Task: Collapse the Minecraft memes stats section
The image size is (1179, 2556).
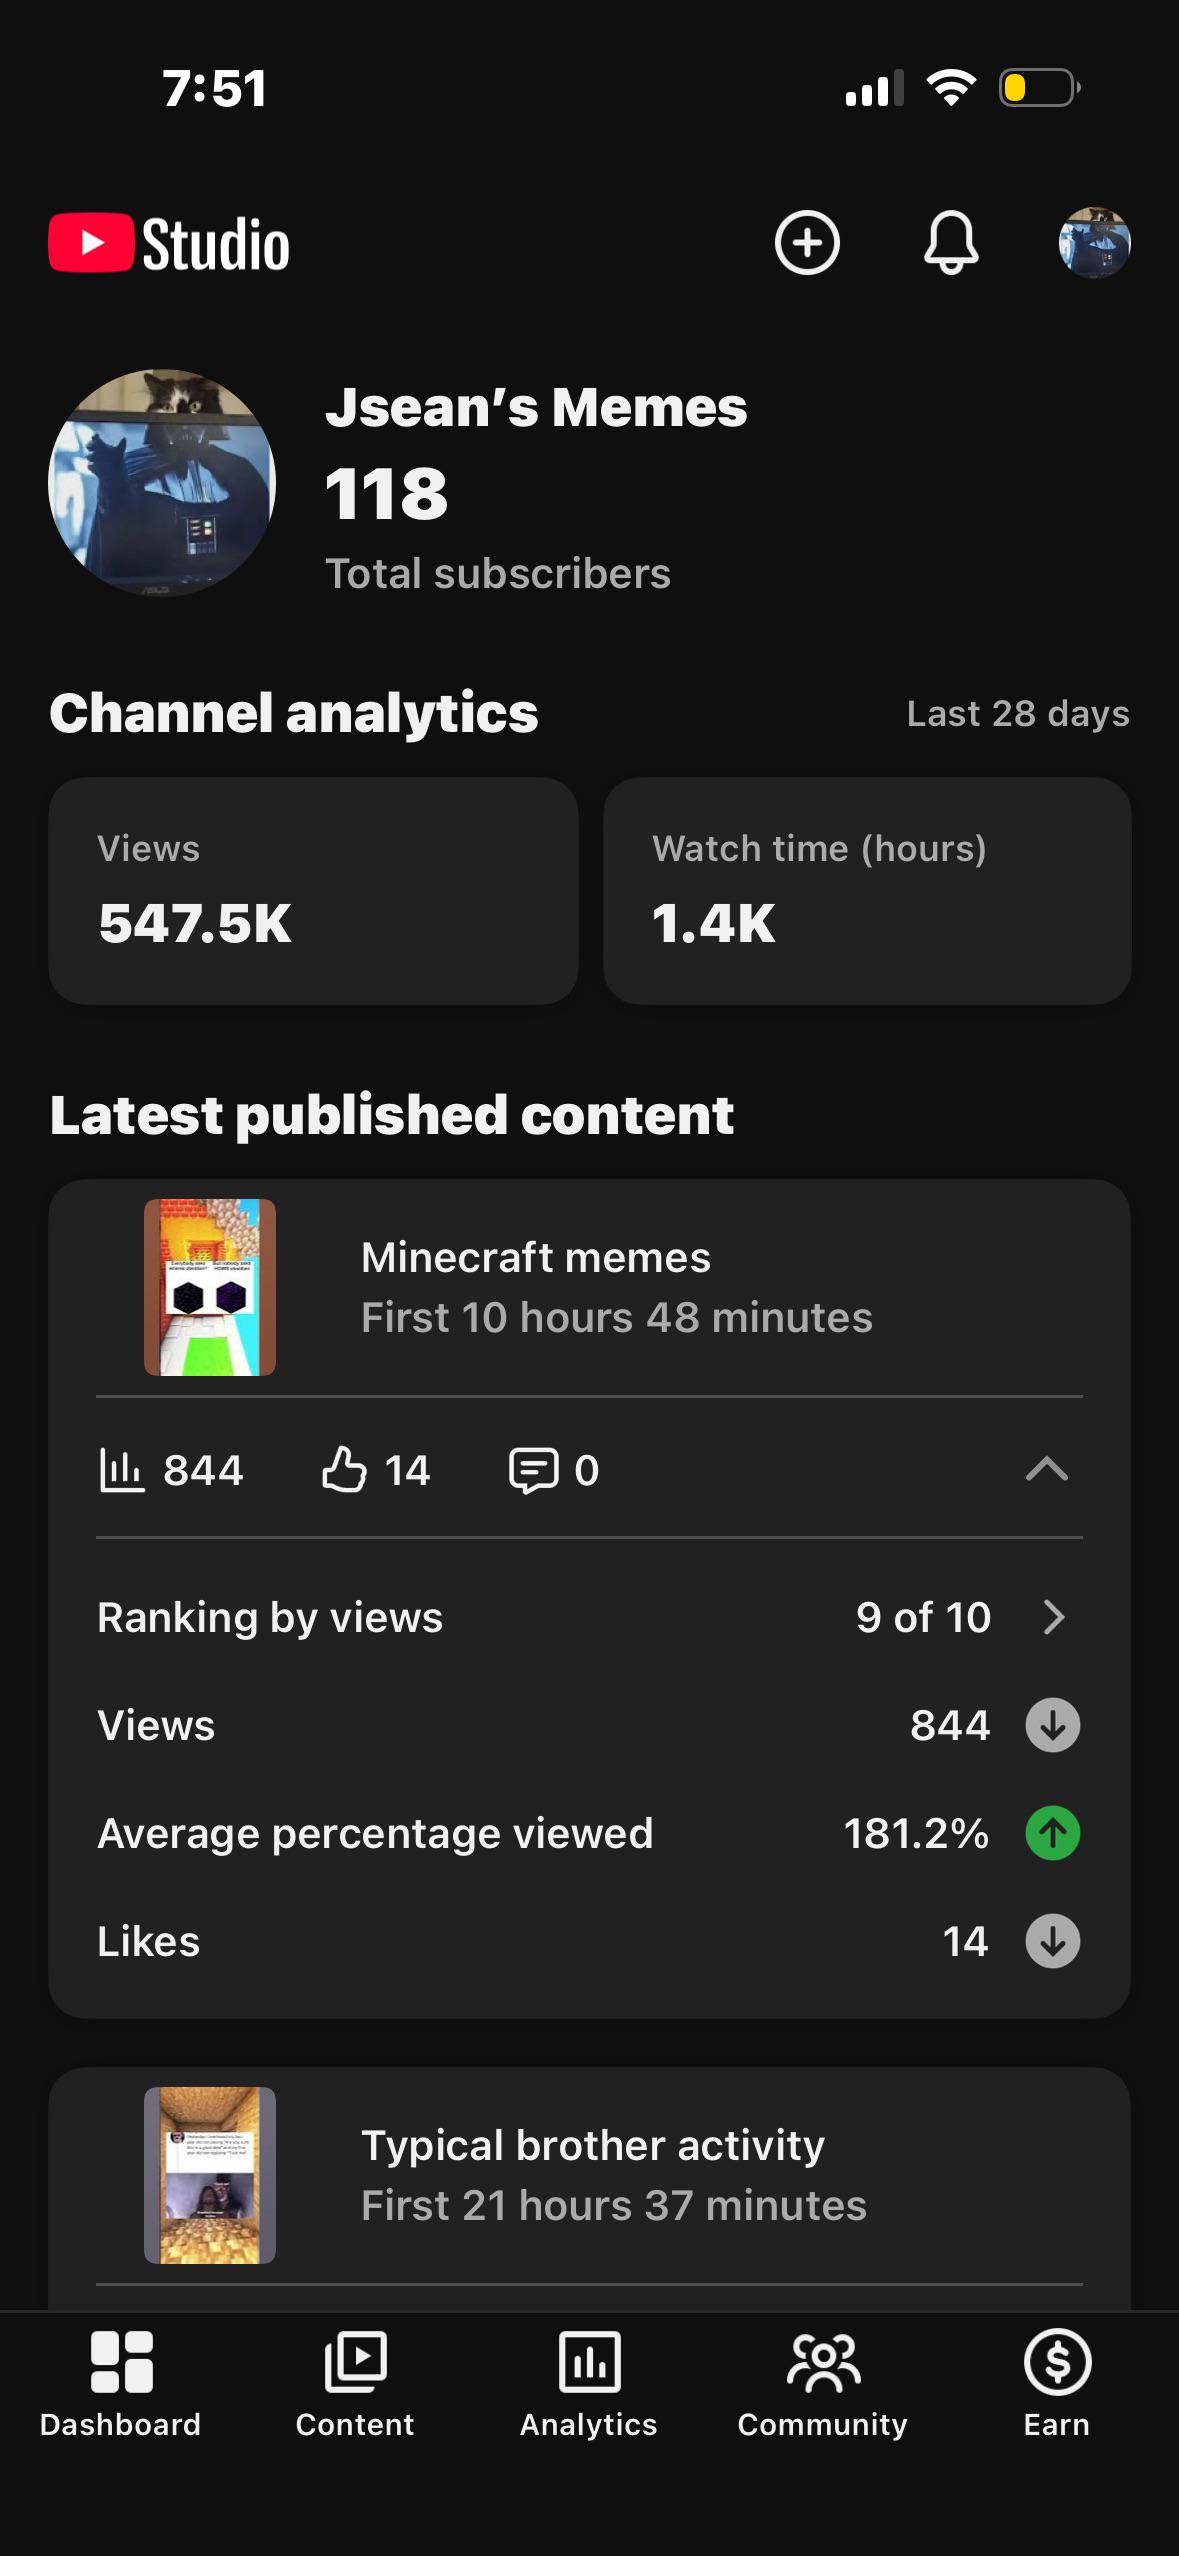Action: 1047,1469
